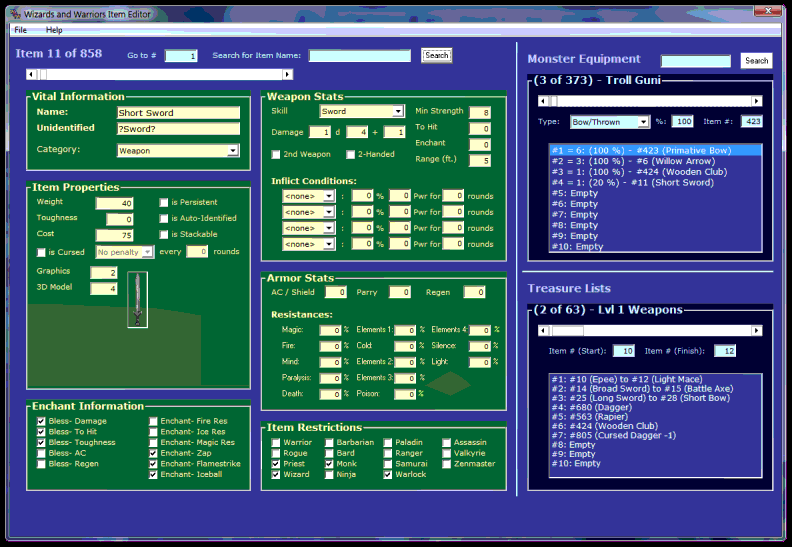792x547 pixels.
Task: Check the Warrior restriction box
Action: click(276, 442)
